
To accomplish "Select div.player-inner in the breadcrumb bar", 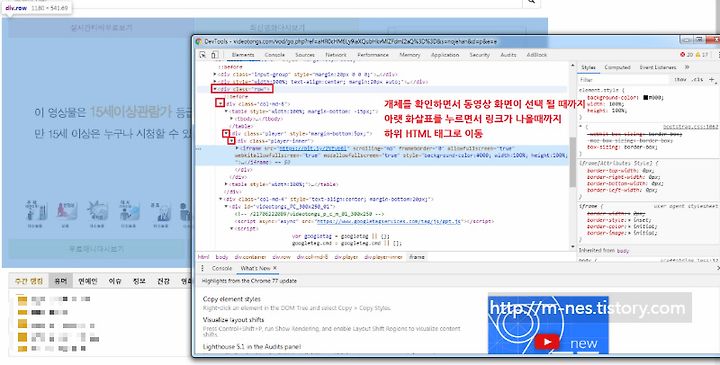I will pos(383,257).
